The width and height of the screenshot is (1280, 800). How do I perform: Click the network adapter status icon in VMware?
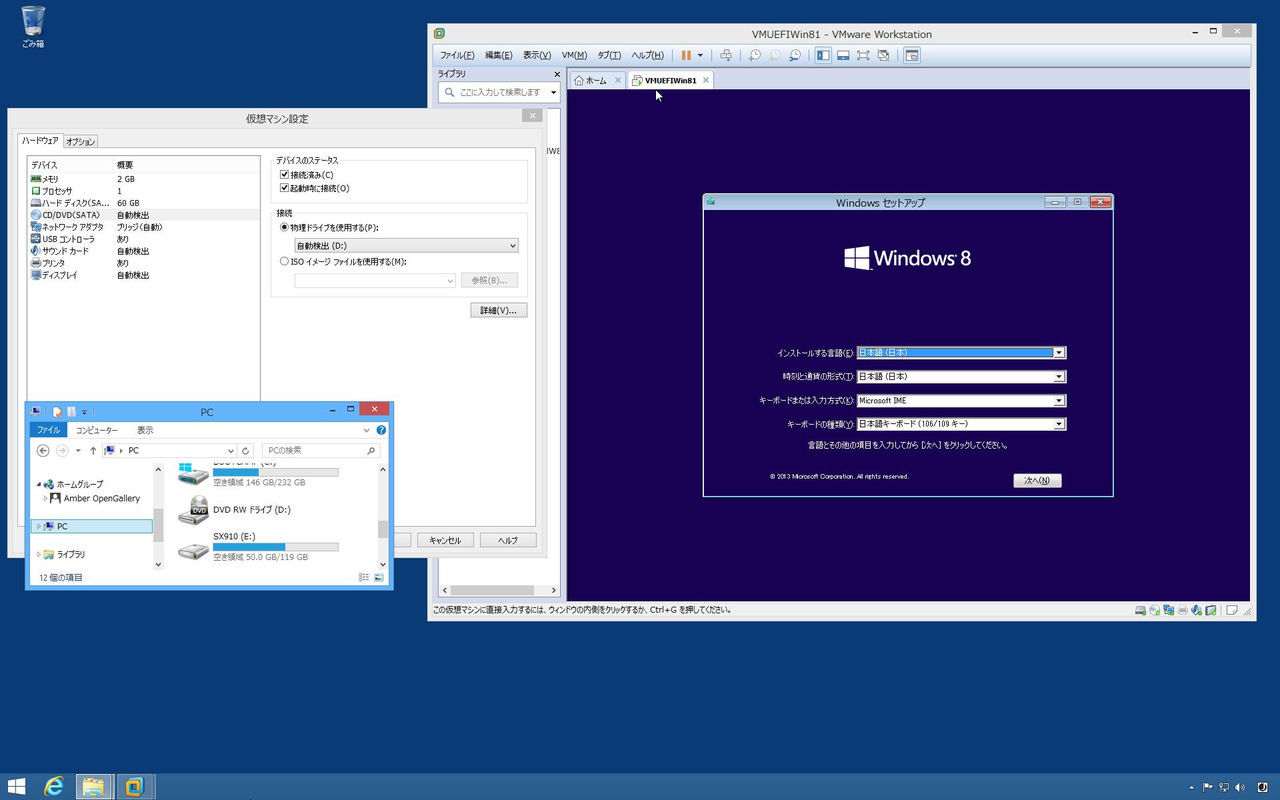tap(1169, 610)
